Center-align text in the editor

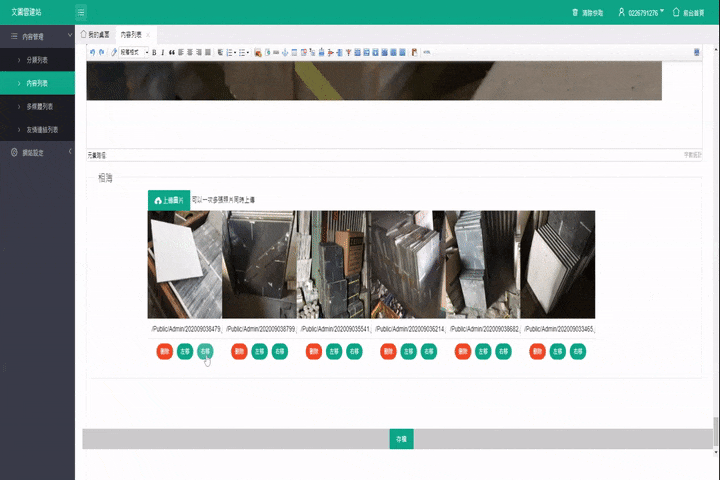click(190, 52)
